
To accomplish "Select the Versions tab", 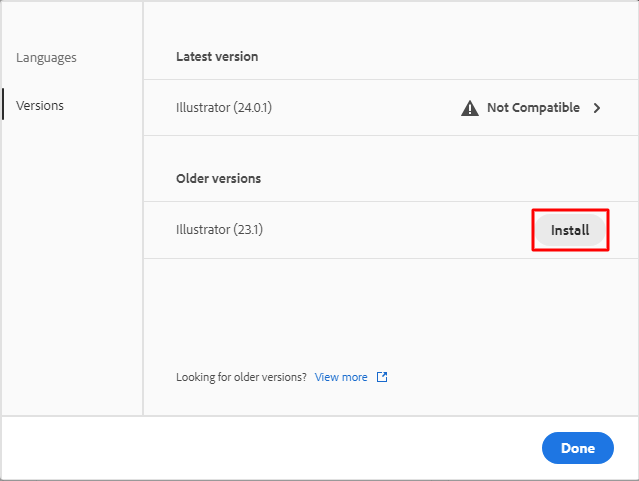I will click(x=40, y=105).
